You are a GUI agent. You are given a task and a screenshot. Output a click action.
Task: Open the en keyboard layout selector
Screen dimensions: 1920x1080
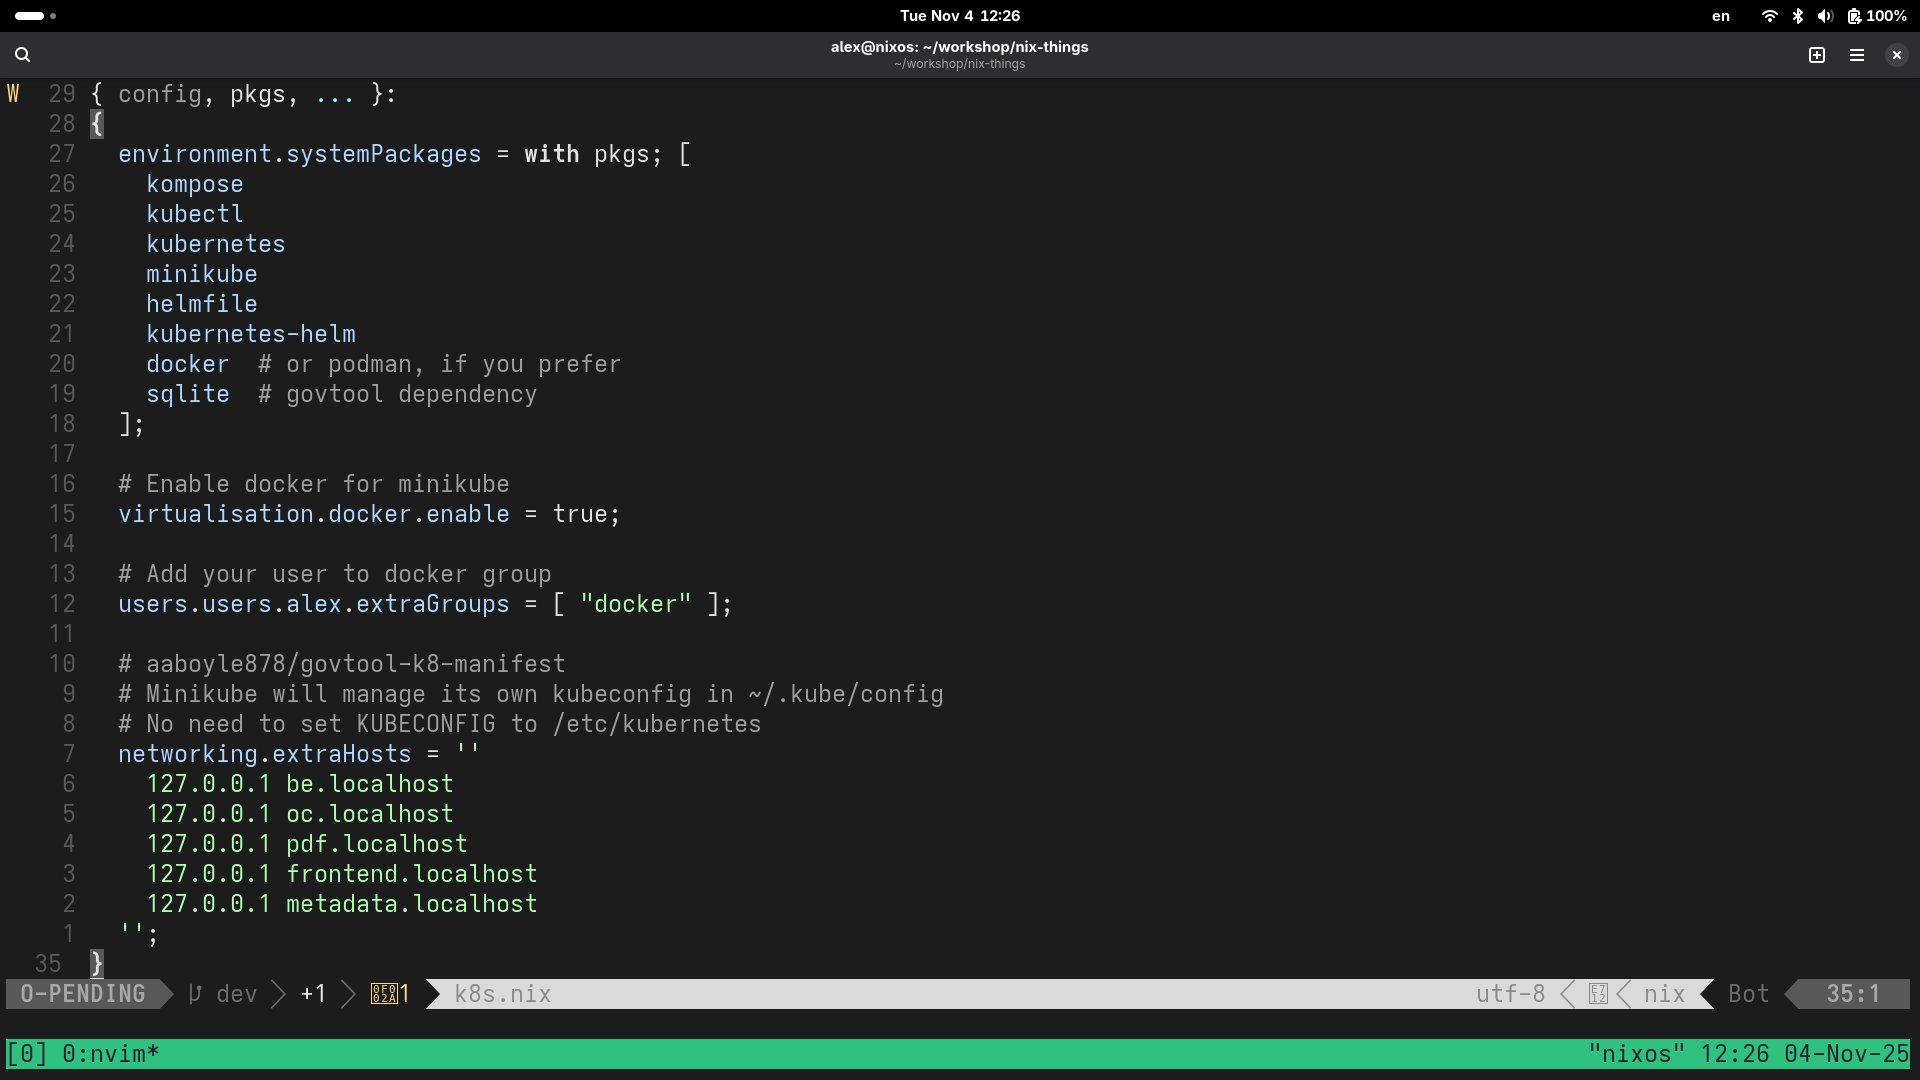(1720, 16)
